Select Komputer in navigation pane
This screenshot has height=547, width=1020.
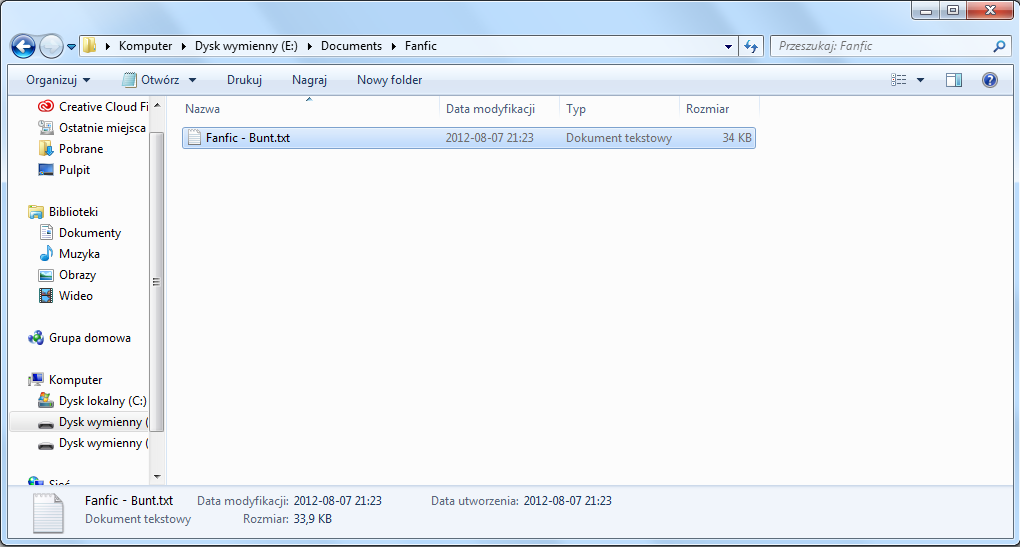(75, 380)
